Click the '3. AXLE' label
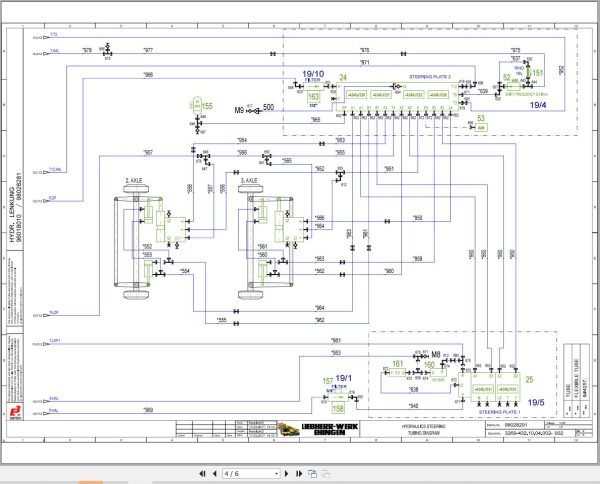 click(249, 180)
